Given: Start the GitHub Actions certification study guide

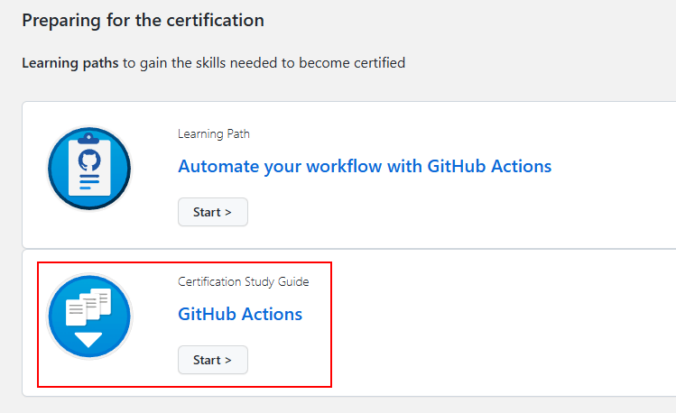Looking at the screenshot, I should pos(213,360).
